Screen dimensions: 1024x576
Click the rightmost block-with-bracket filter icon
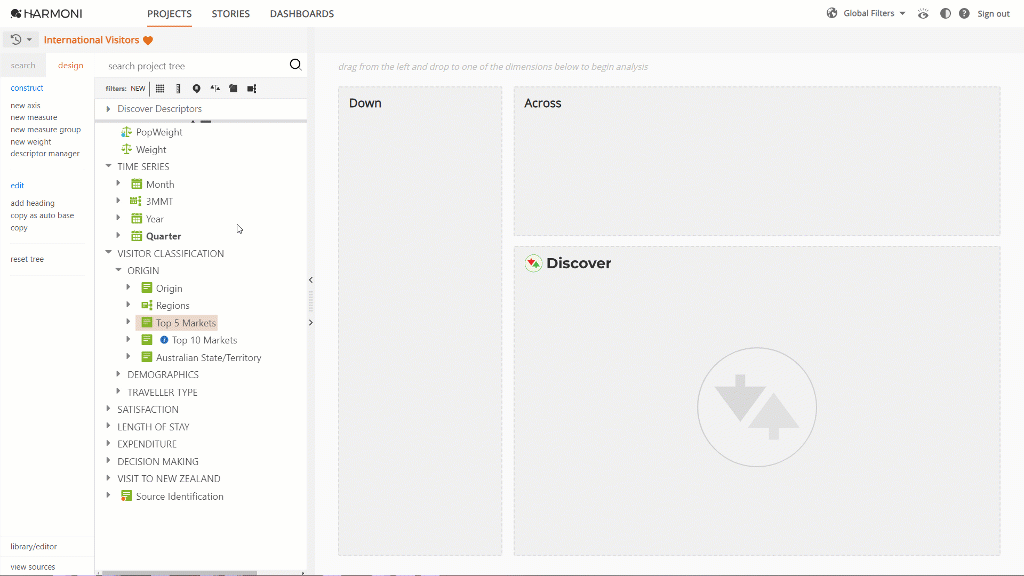coord(251,88)
